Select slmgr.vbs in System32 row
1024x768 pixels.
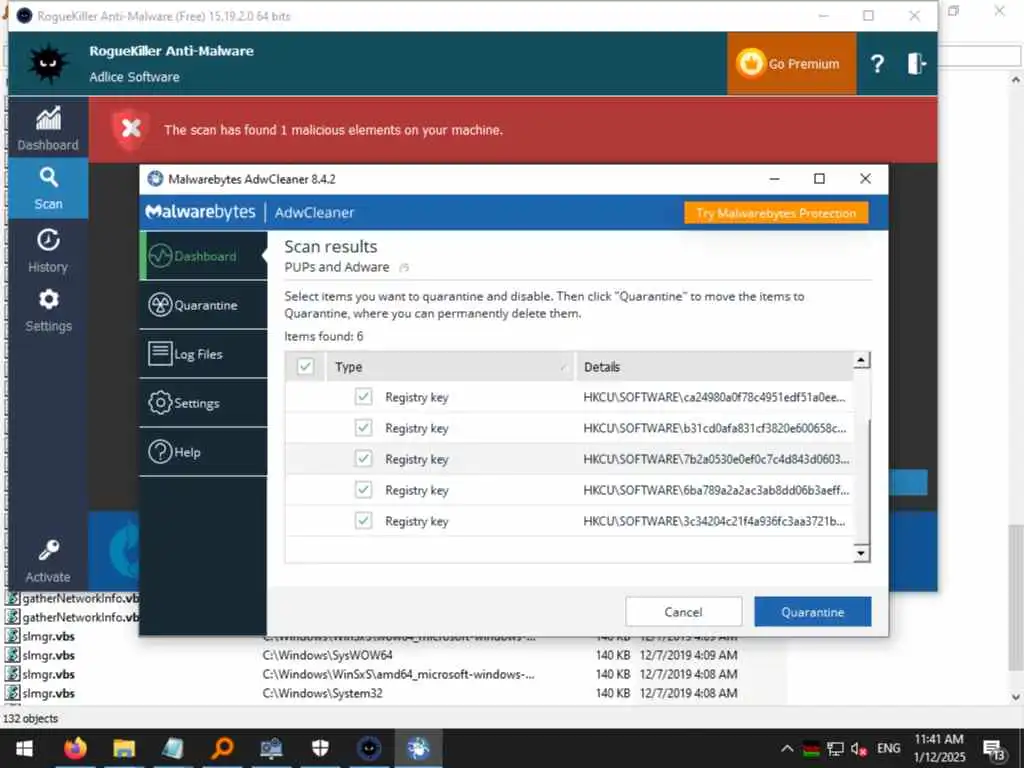tap(48, 693)
